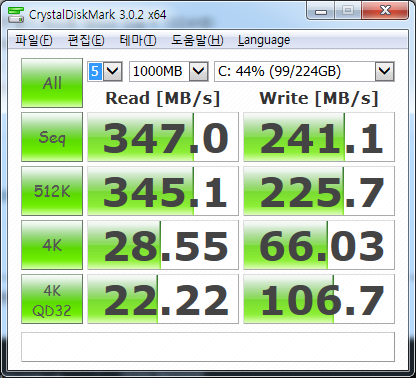The image size is (416, 378).
Task: Select the 4K write result 66.03
Action: pyautogui.click(x=319, y=245)
